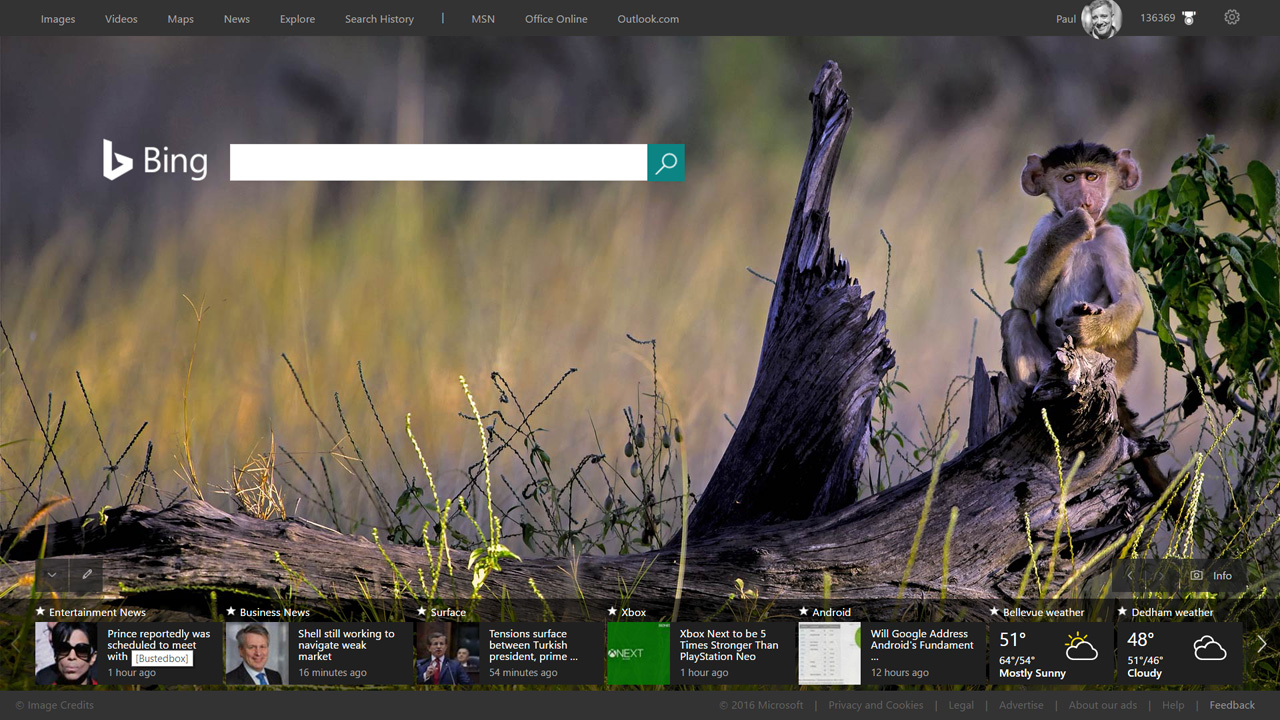Collapse the news strip with the down chevron
Viewport: 1280px width, 720px height.
click(x=52, y=574)
